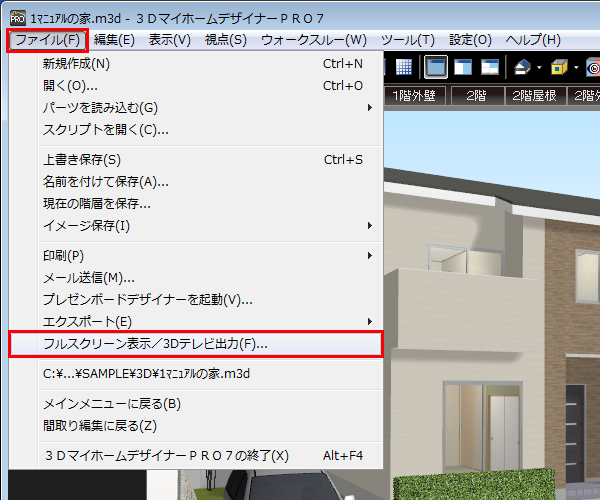Open the ウォークスルー(W) menu
Image resolution: width=600 pixels, height=500 pixels.
pyautogui.click(x=314, y=40)
